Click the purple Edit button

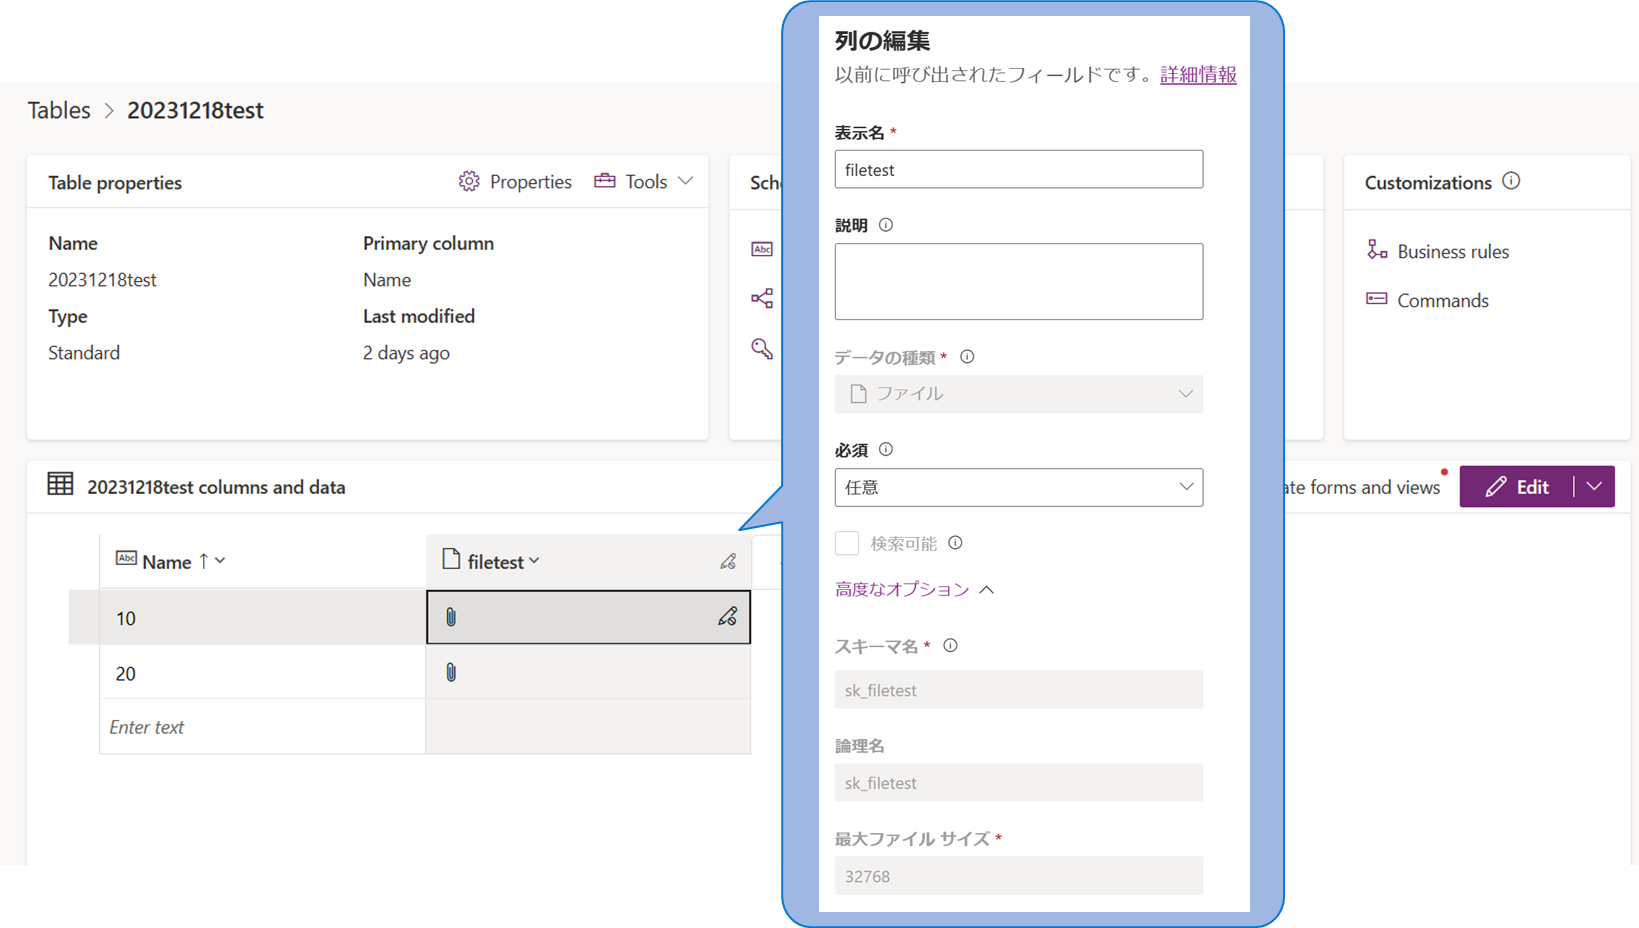[1517, 487]
